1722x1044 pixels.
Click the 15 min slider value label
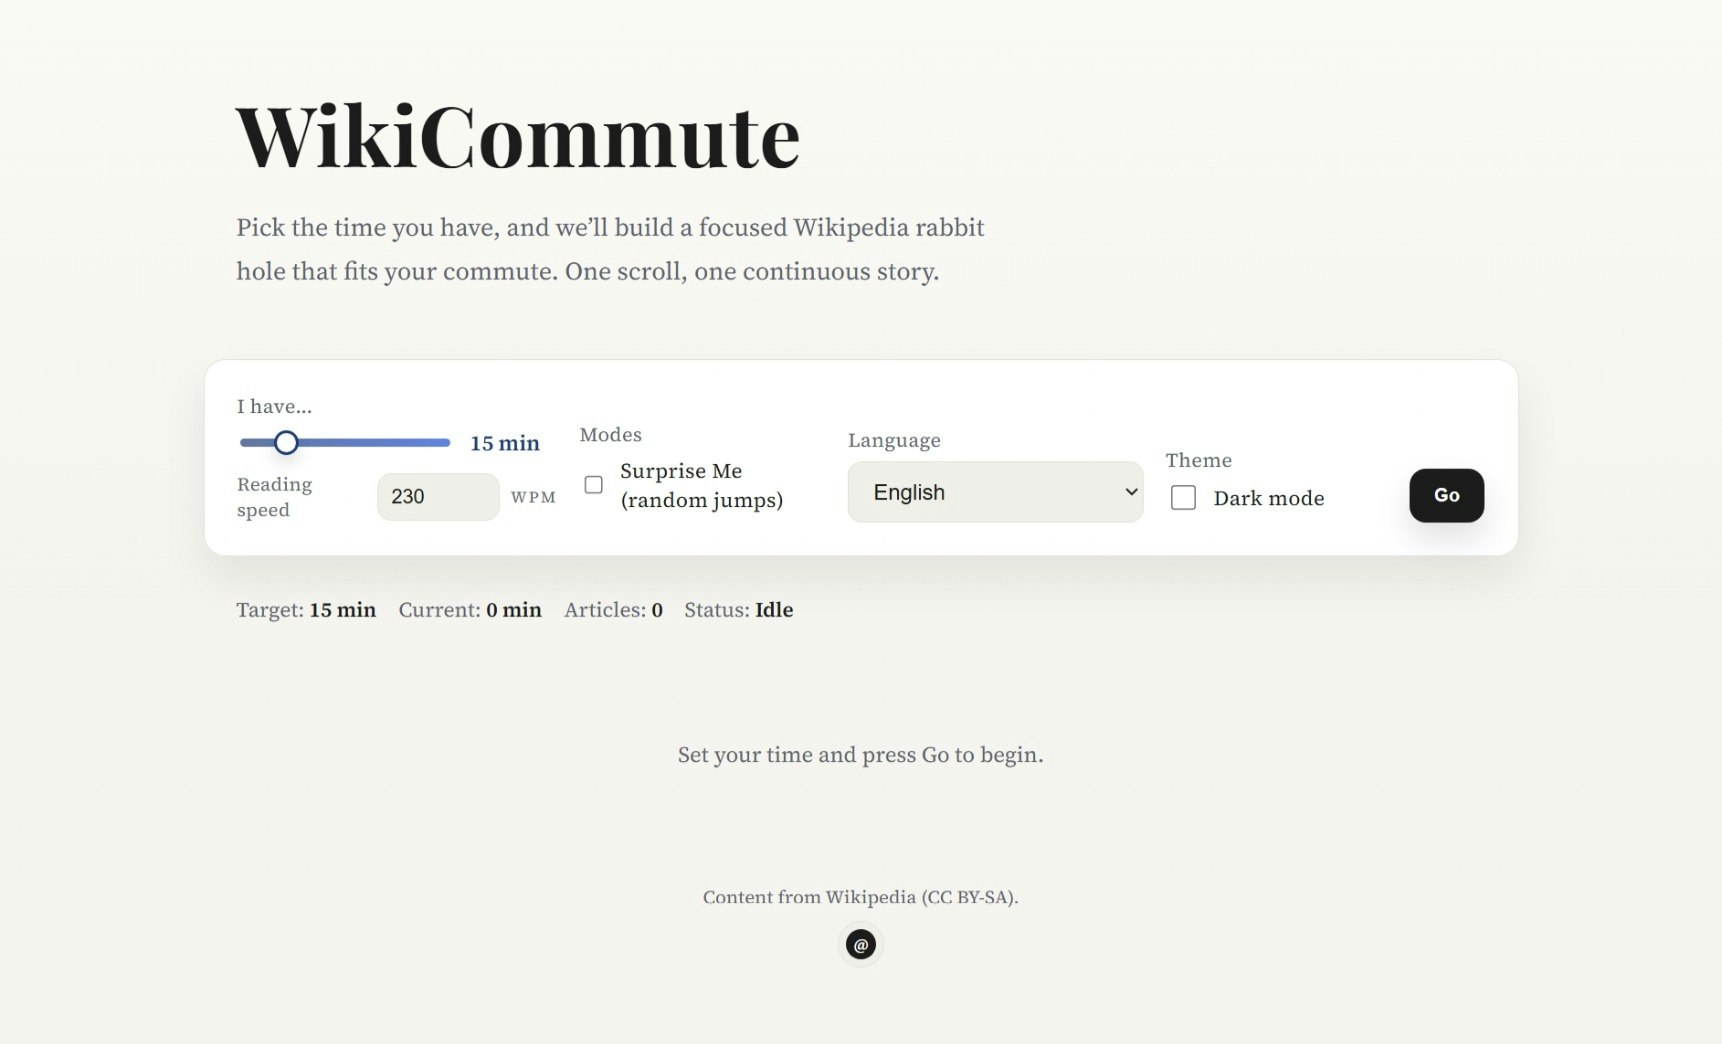tap(504, 442)
